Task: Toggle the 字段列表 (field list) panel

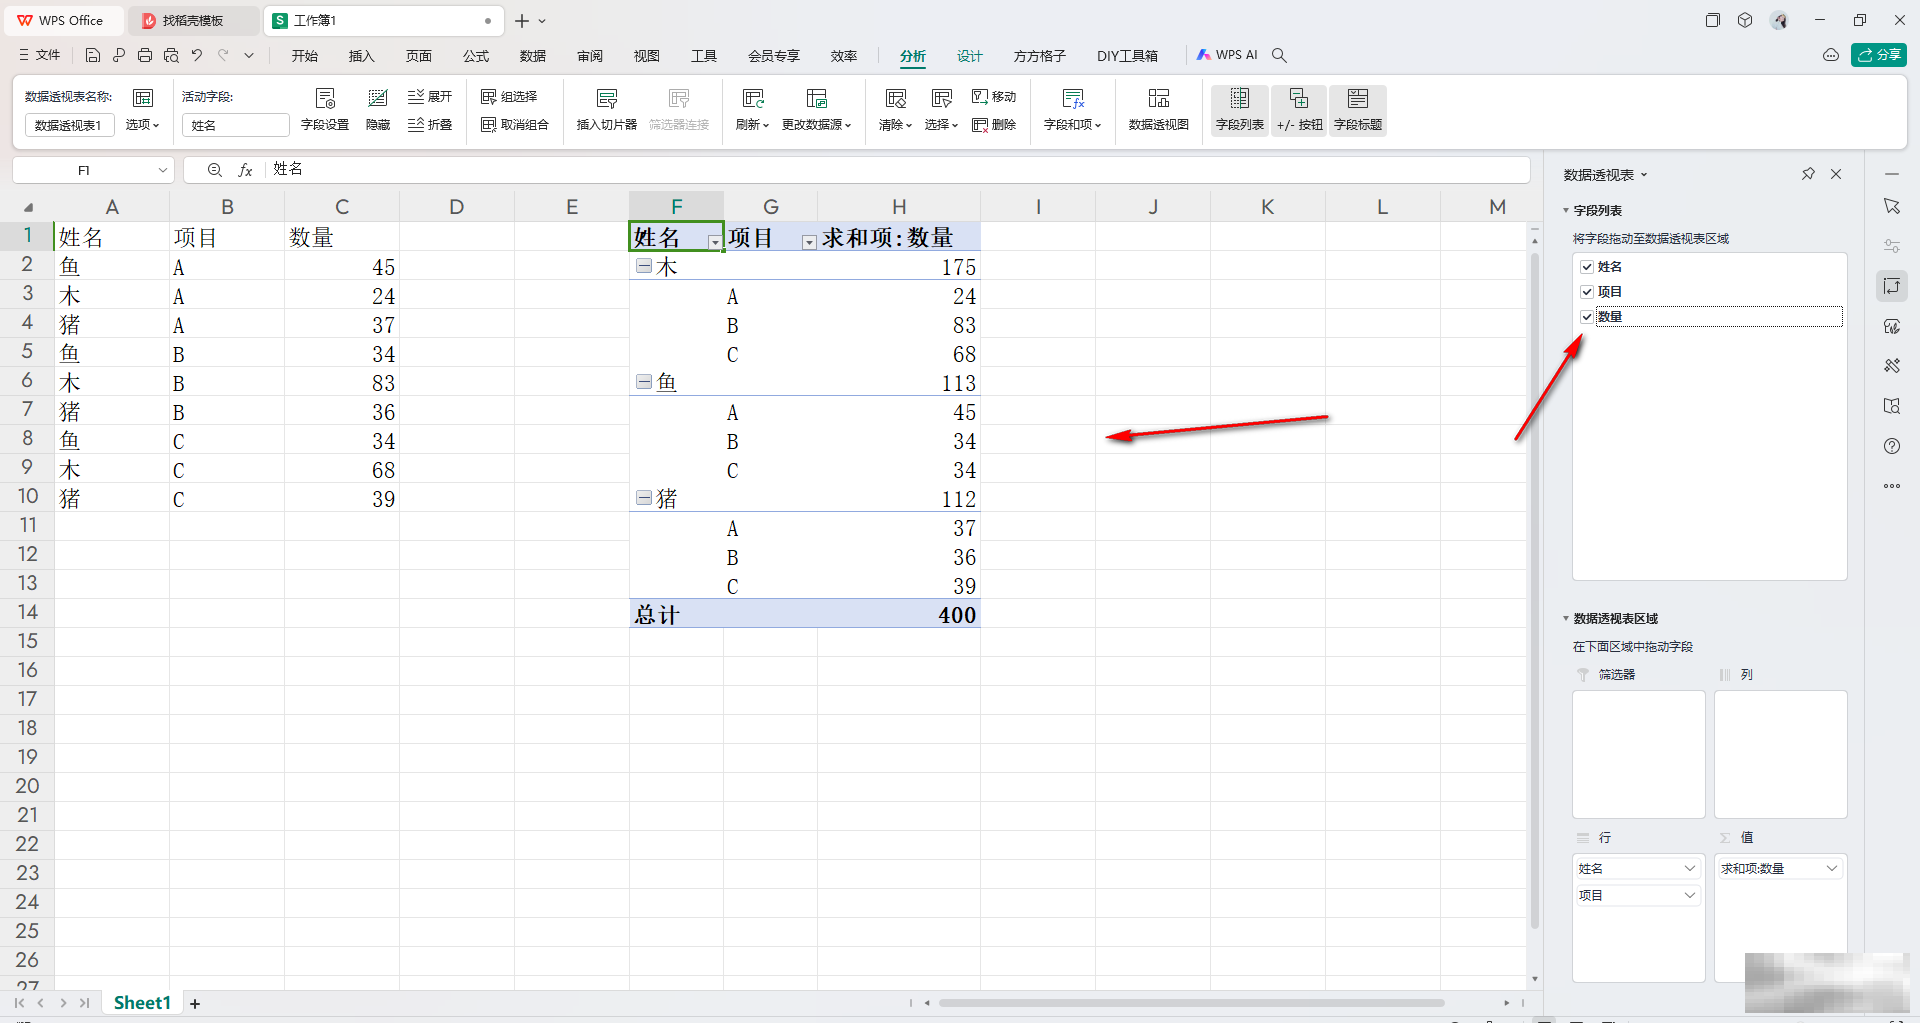Action: [1239, 108]
